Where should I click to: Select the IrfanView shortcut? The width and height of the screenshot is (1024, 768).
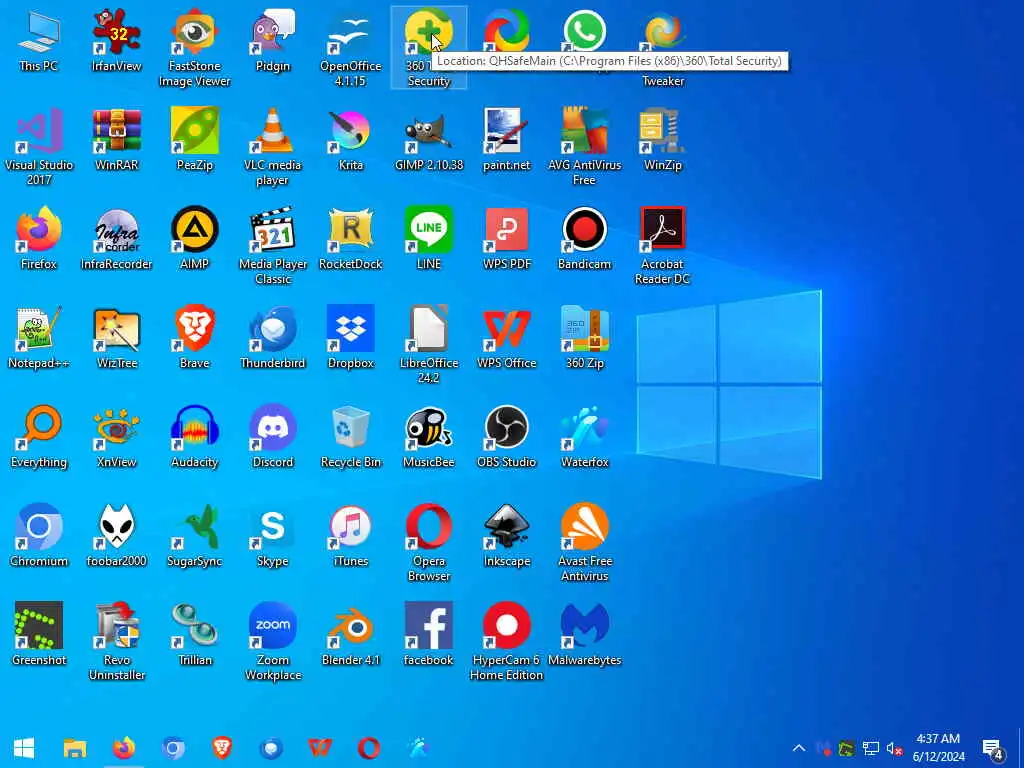(x=116, y=40)
